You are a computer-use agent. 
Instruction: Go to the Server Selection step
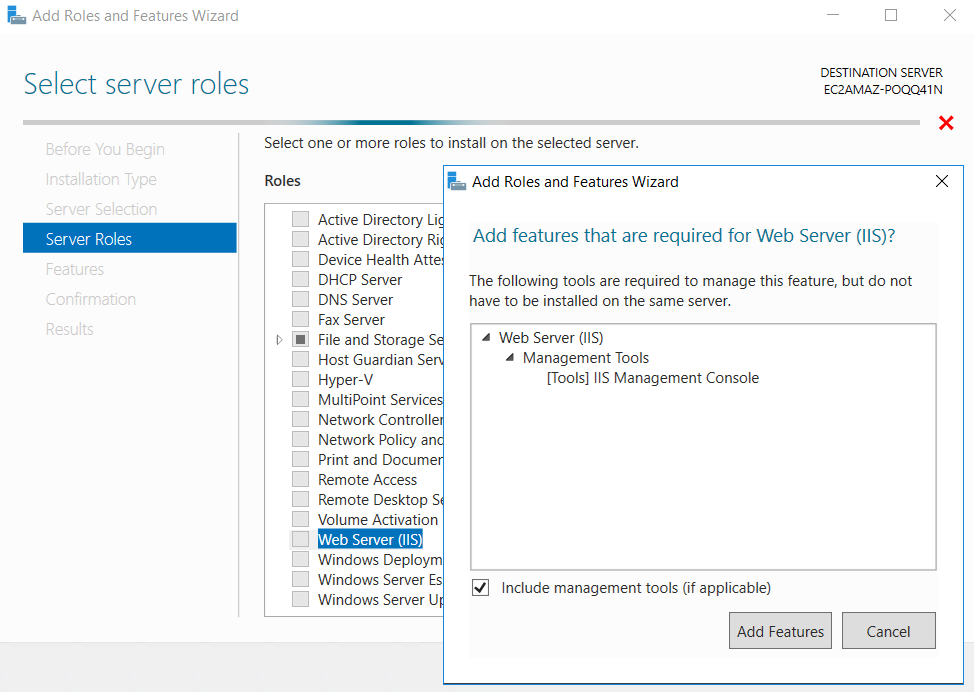pos(101,209)
